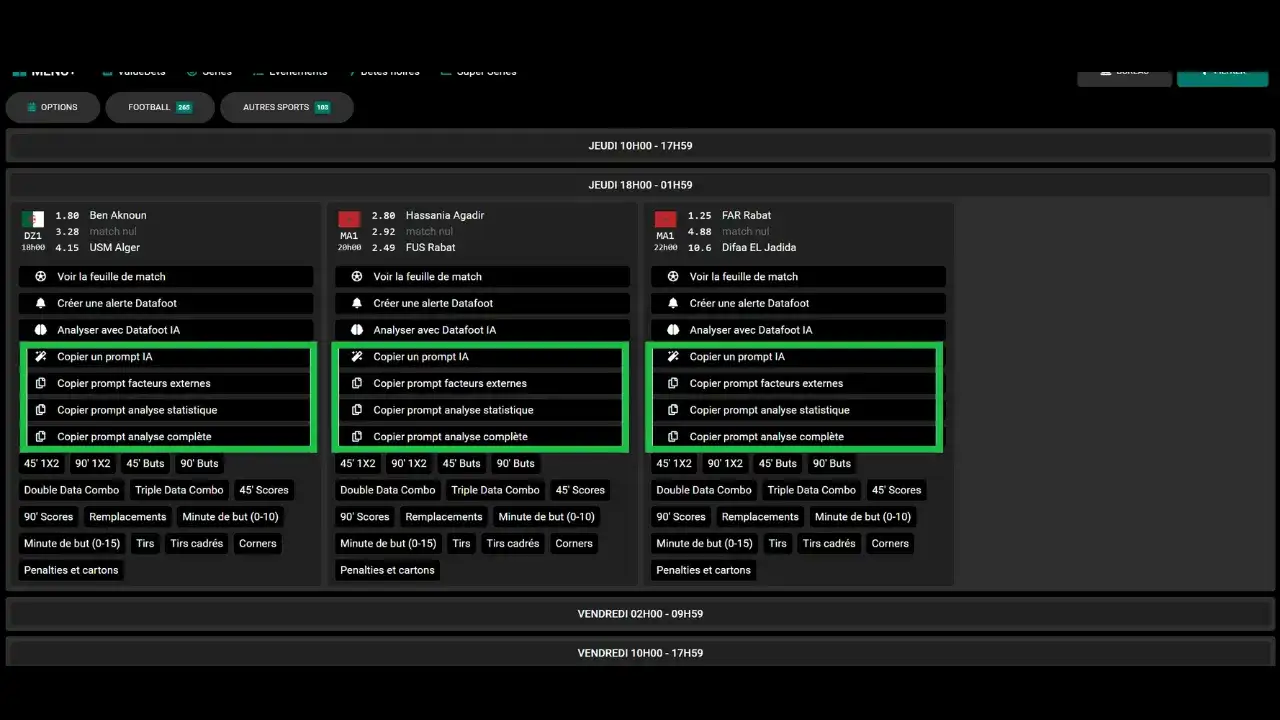
Task: Open Remplacements for Ben Aknoun match
Action: (128, 517)
